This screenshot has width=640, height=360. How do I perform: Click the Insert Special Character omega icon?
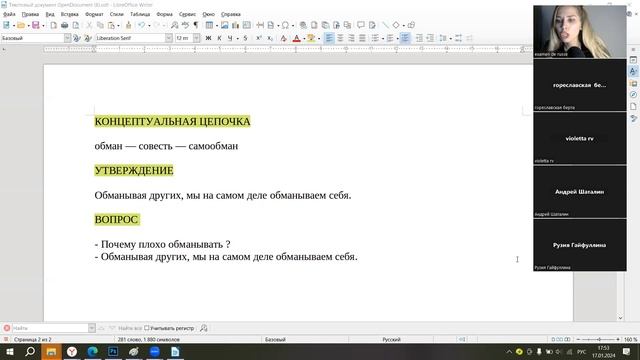click(x=285, y=25)
